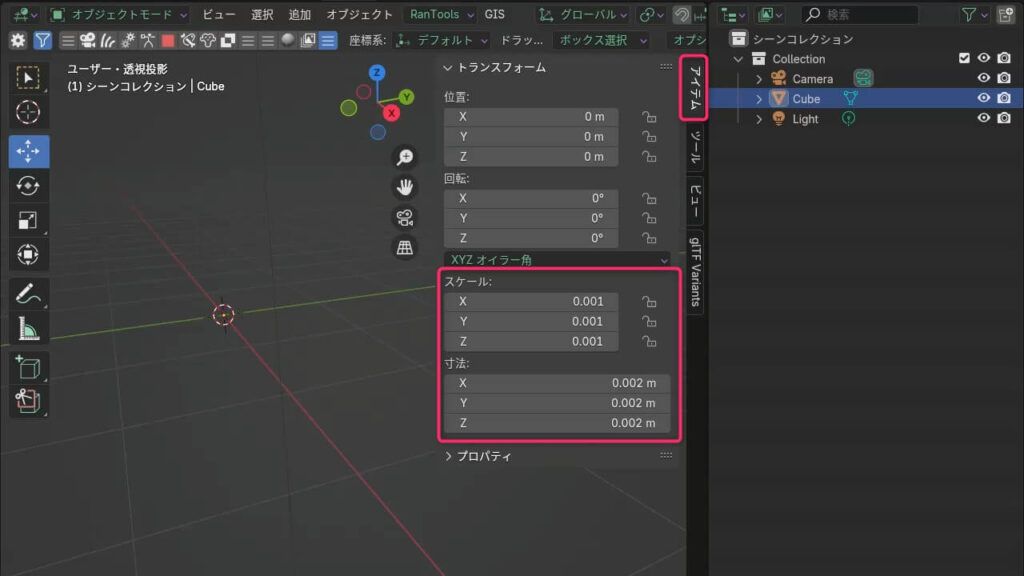Toggle Collection exclude checkbox
The height and width of the screenshot is (576, 1024).
pos(964,58)
